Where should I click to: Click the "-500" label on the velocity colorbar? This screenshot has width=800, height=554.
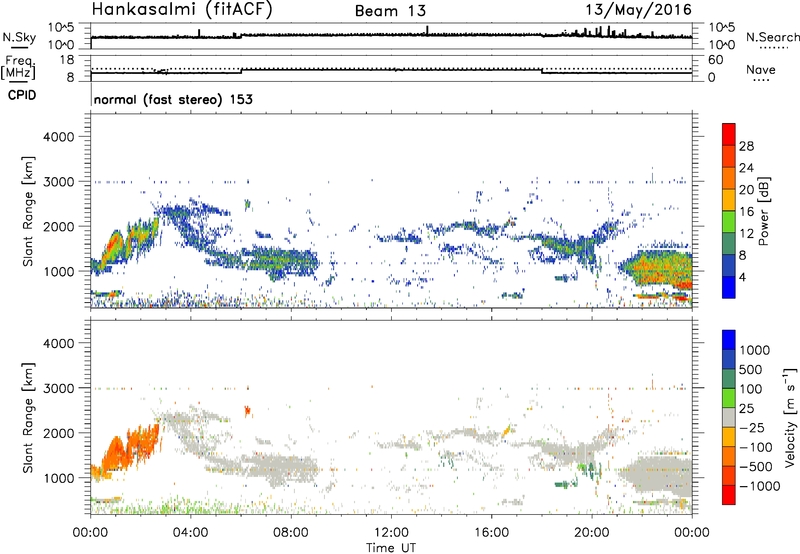(x=756, y=466)
